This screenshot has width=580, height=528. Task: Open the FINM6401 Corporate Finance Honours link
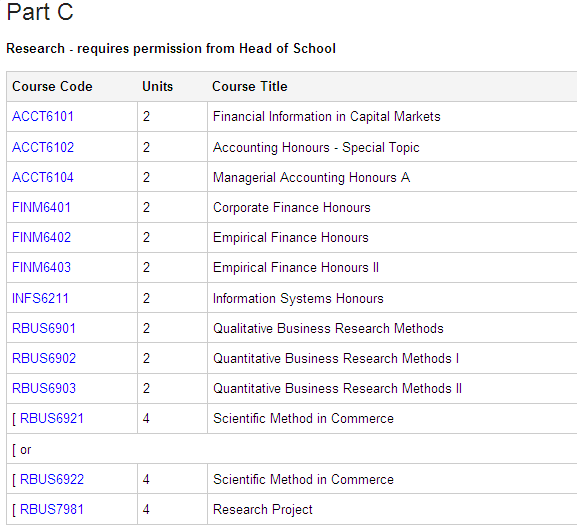tap(41, 207)
